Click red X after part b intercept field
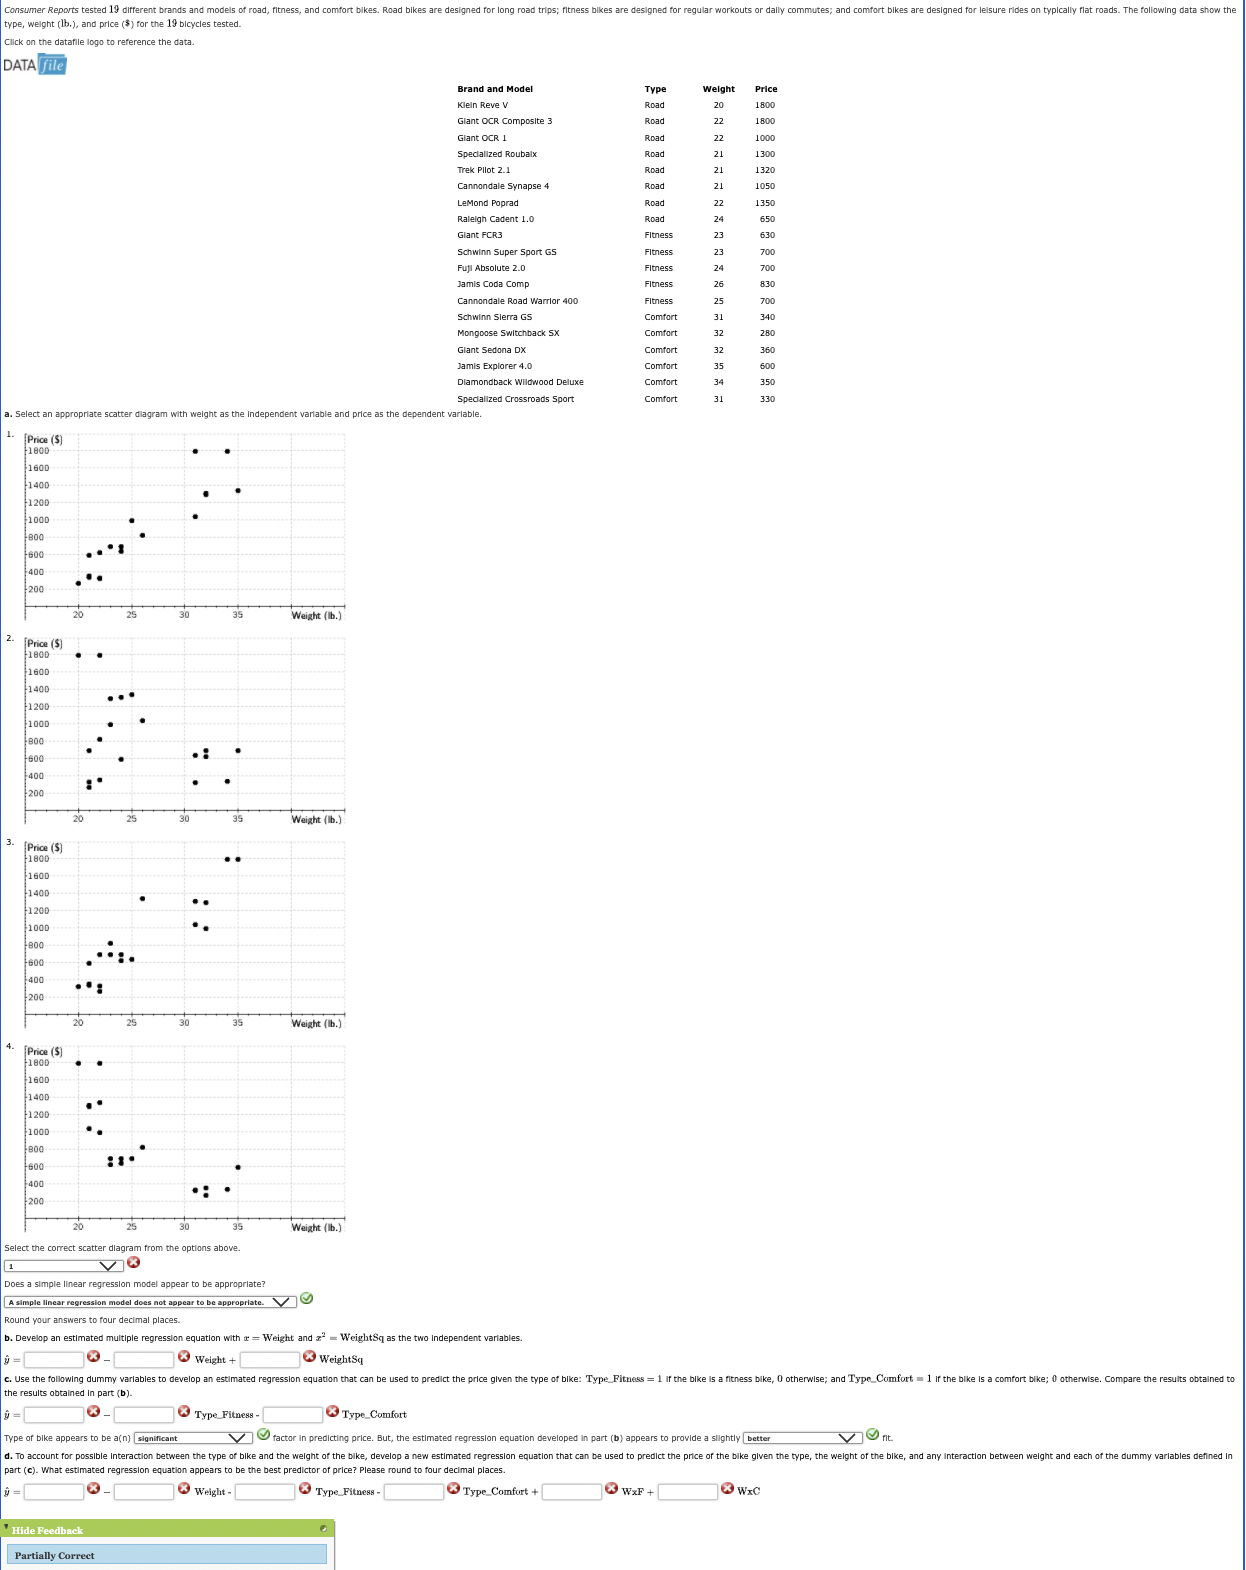The width and height of the screenshot is (1246, 1570). tap(93, 1357)
